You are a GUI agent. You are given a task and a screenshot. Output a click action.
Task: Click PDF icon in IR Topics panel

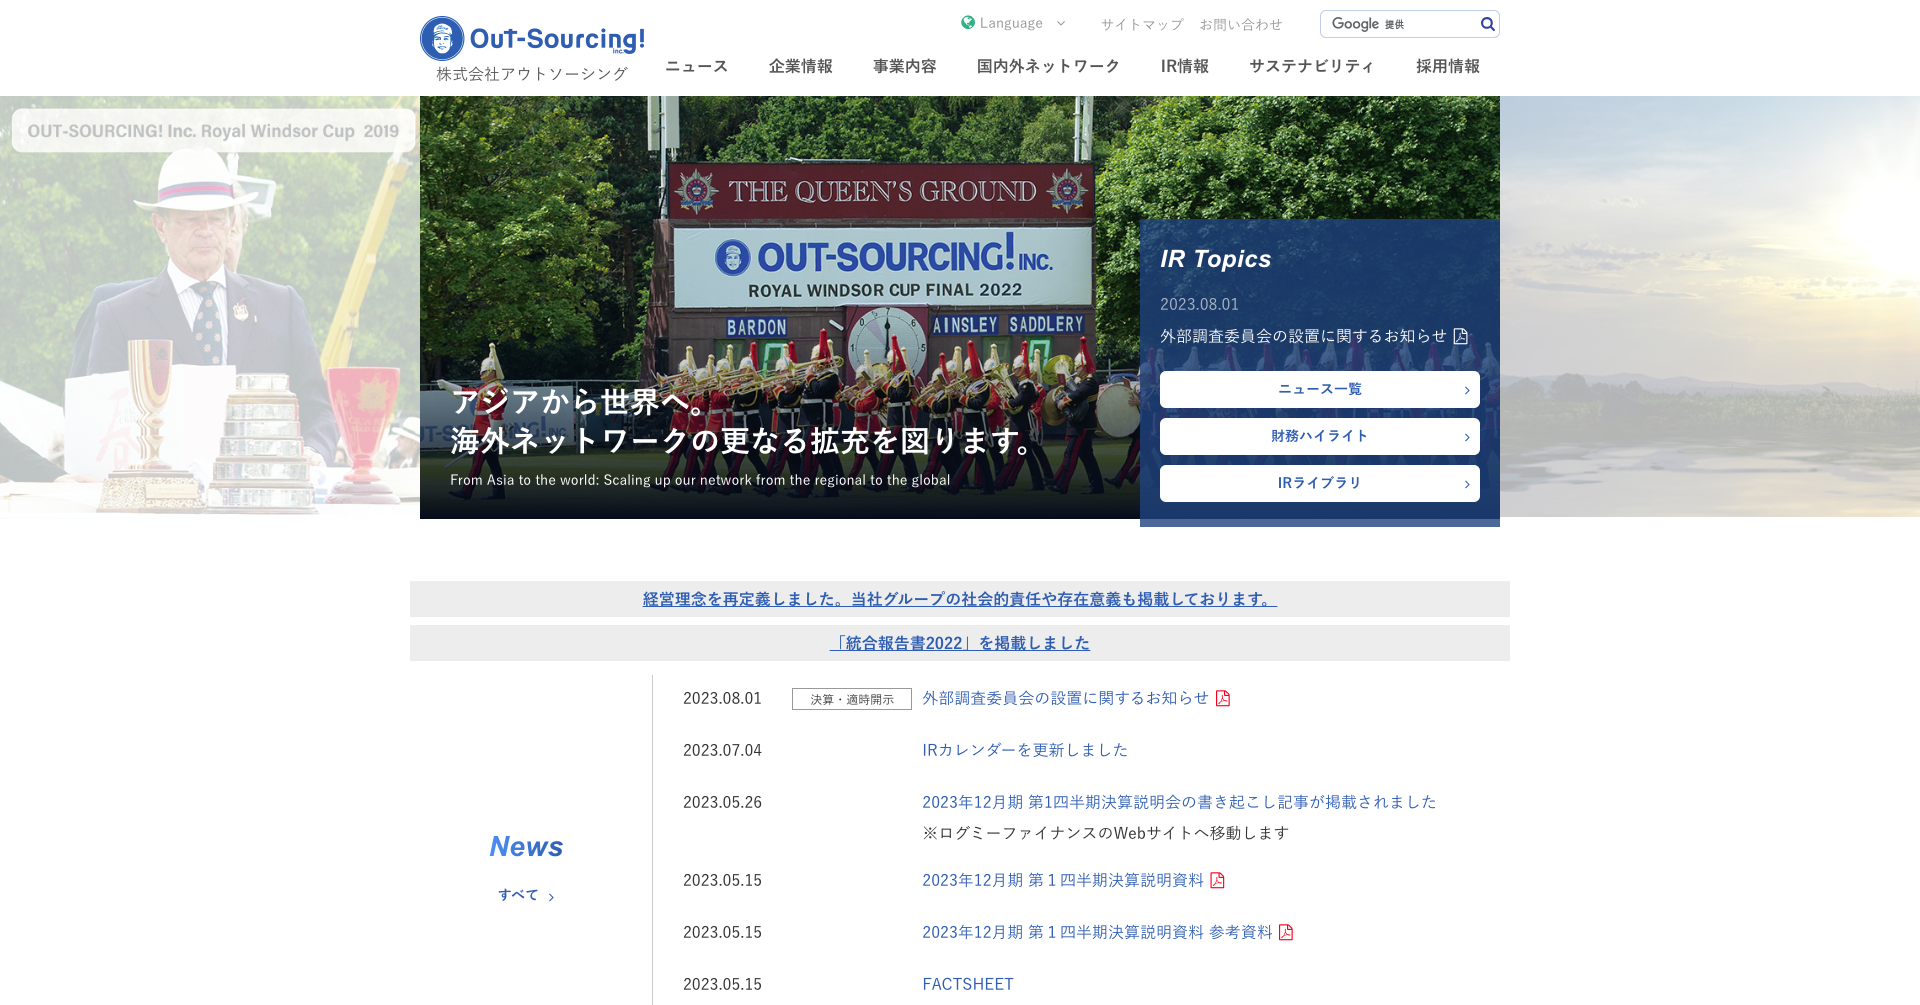point(1461,336)
